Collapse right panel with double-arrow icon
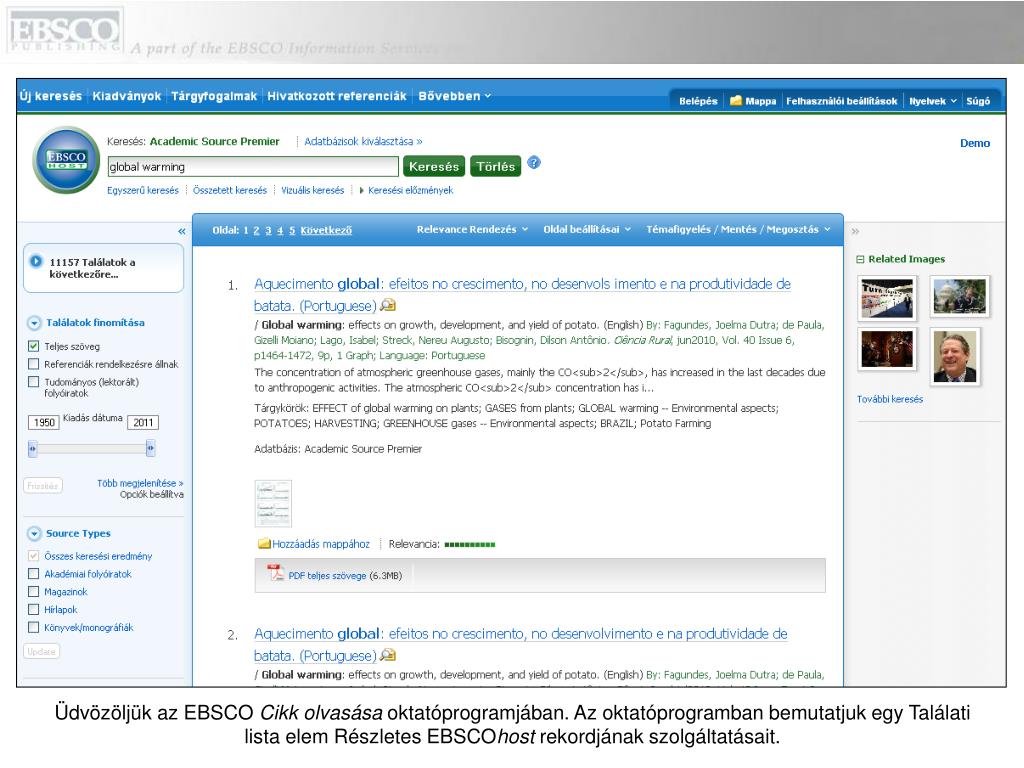 [x=856, y=231]
